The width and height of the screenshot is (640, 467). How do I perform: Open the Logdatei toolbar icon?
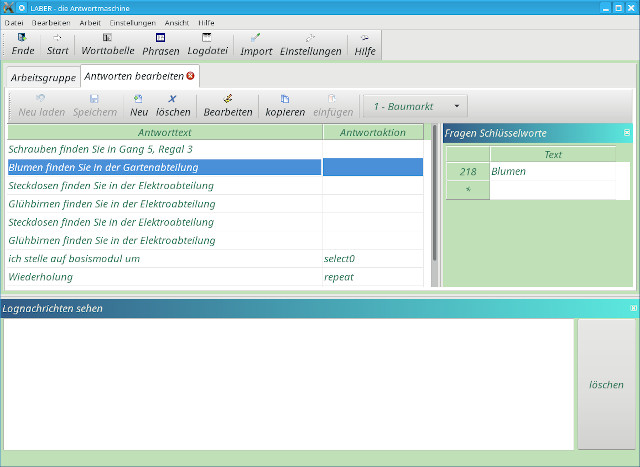click(x=207, y=44)
